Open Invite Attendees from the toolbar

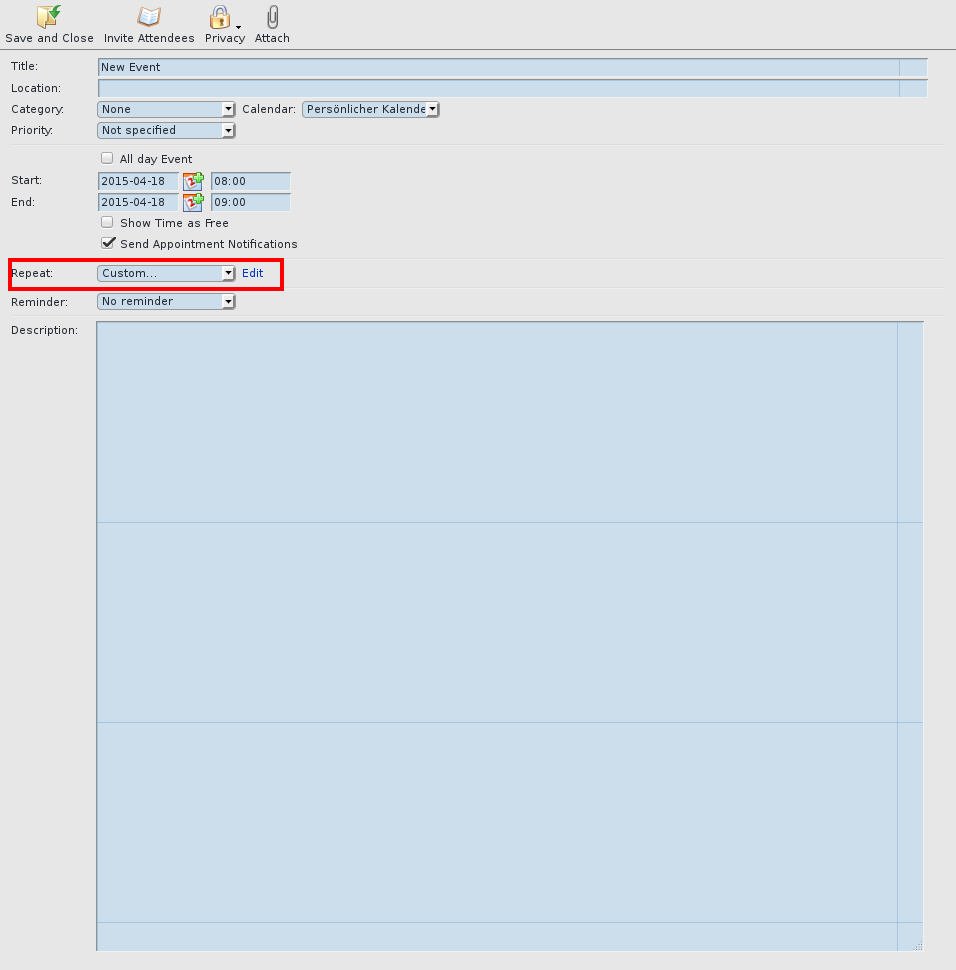click(x=149, y=17)
